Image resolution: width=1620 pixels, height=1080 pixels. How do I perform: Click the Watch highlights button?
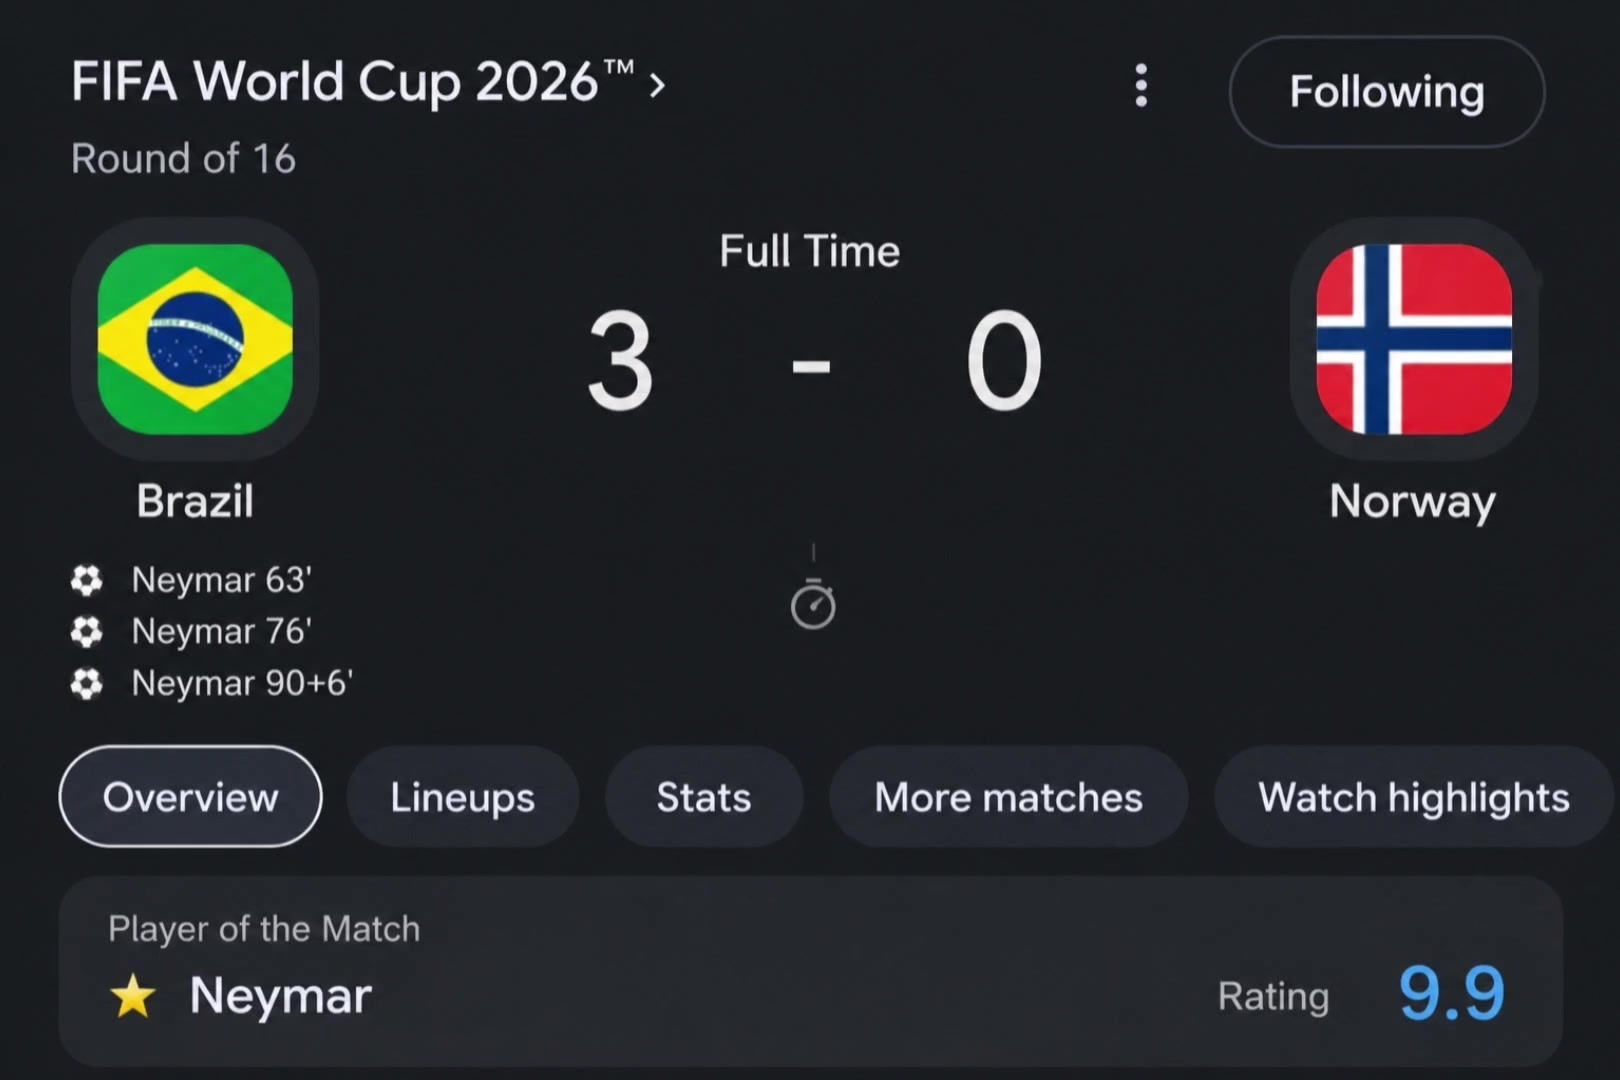(1414, 797)
